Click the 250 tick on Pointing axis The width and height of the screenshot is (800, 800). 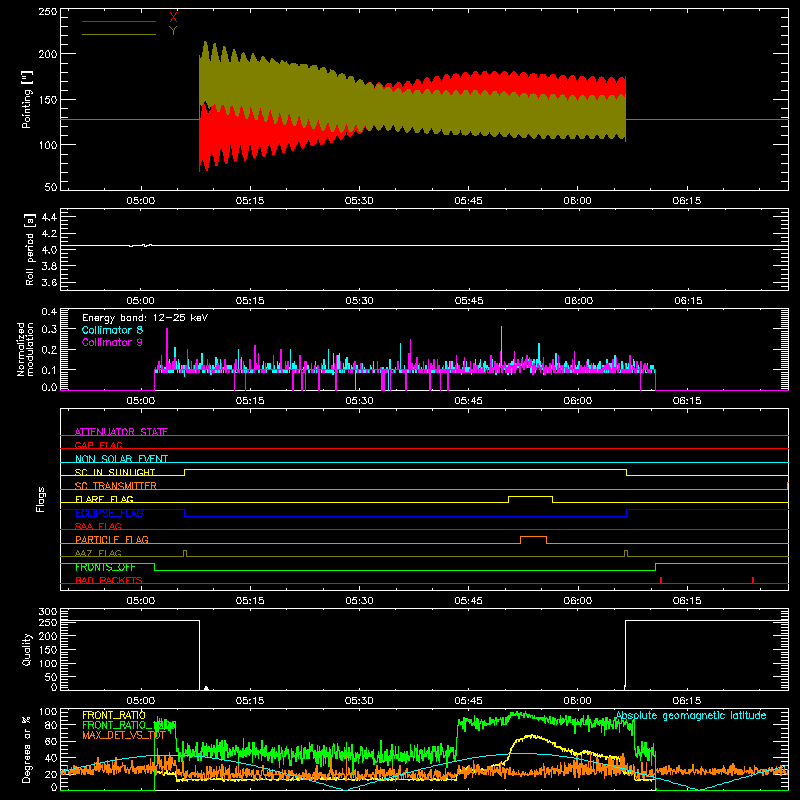(48, 11)
